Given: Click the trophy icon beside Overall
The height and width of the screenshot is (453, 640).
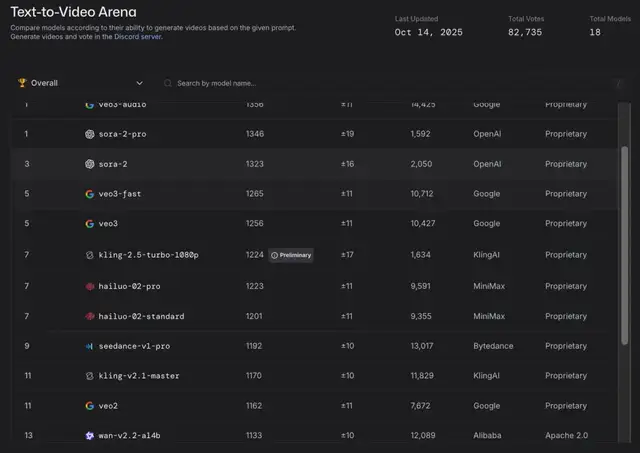Looking at the screenshot, I should 23,83.
